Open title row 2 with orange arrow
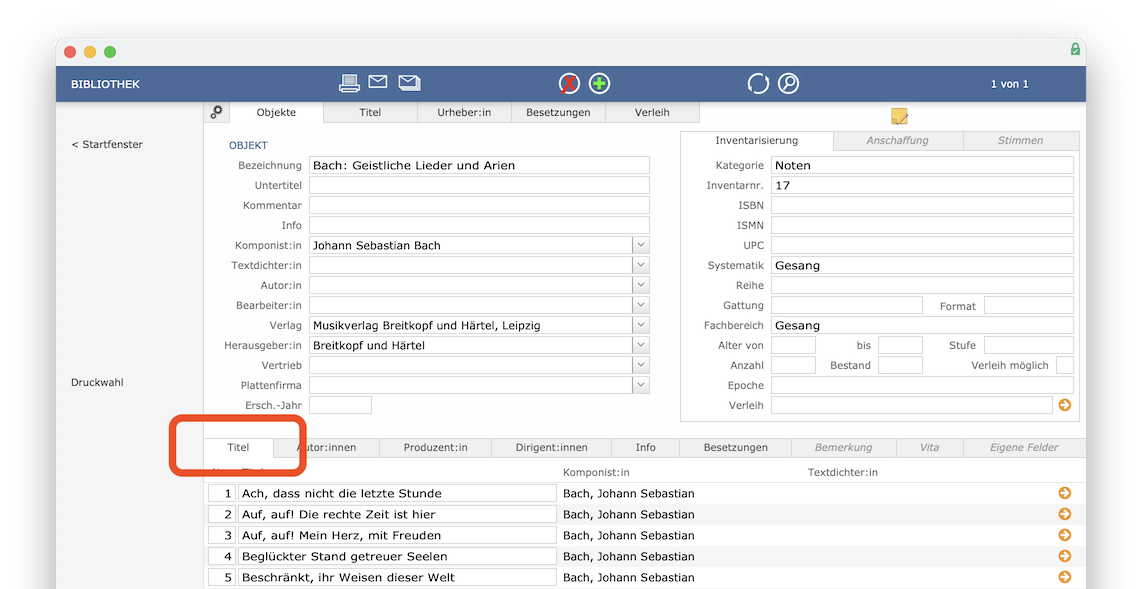This screenshot has width=1142, height=589. 1065,514
